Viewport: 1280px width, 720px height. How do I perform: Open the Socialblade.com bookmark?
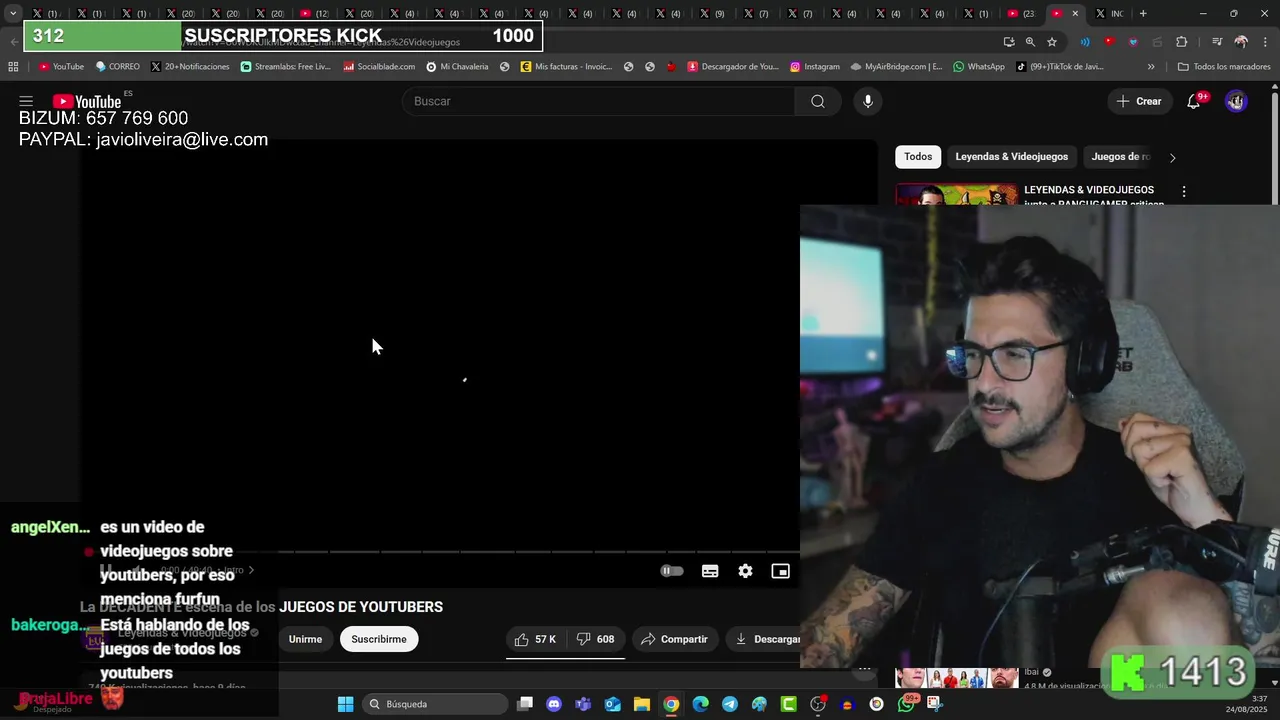point(379,67)
